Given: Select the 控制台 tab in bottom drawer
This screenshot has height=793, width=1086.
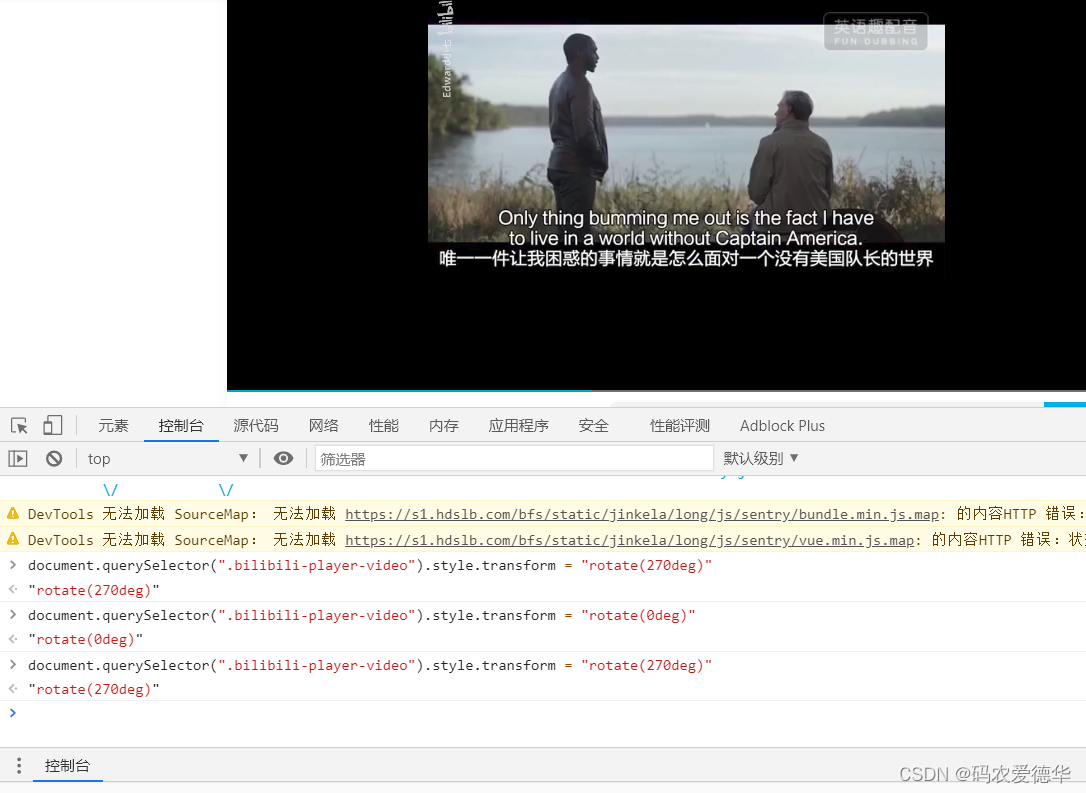Looking at the screenshot, I should pos(67,765).
